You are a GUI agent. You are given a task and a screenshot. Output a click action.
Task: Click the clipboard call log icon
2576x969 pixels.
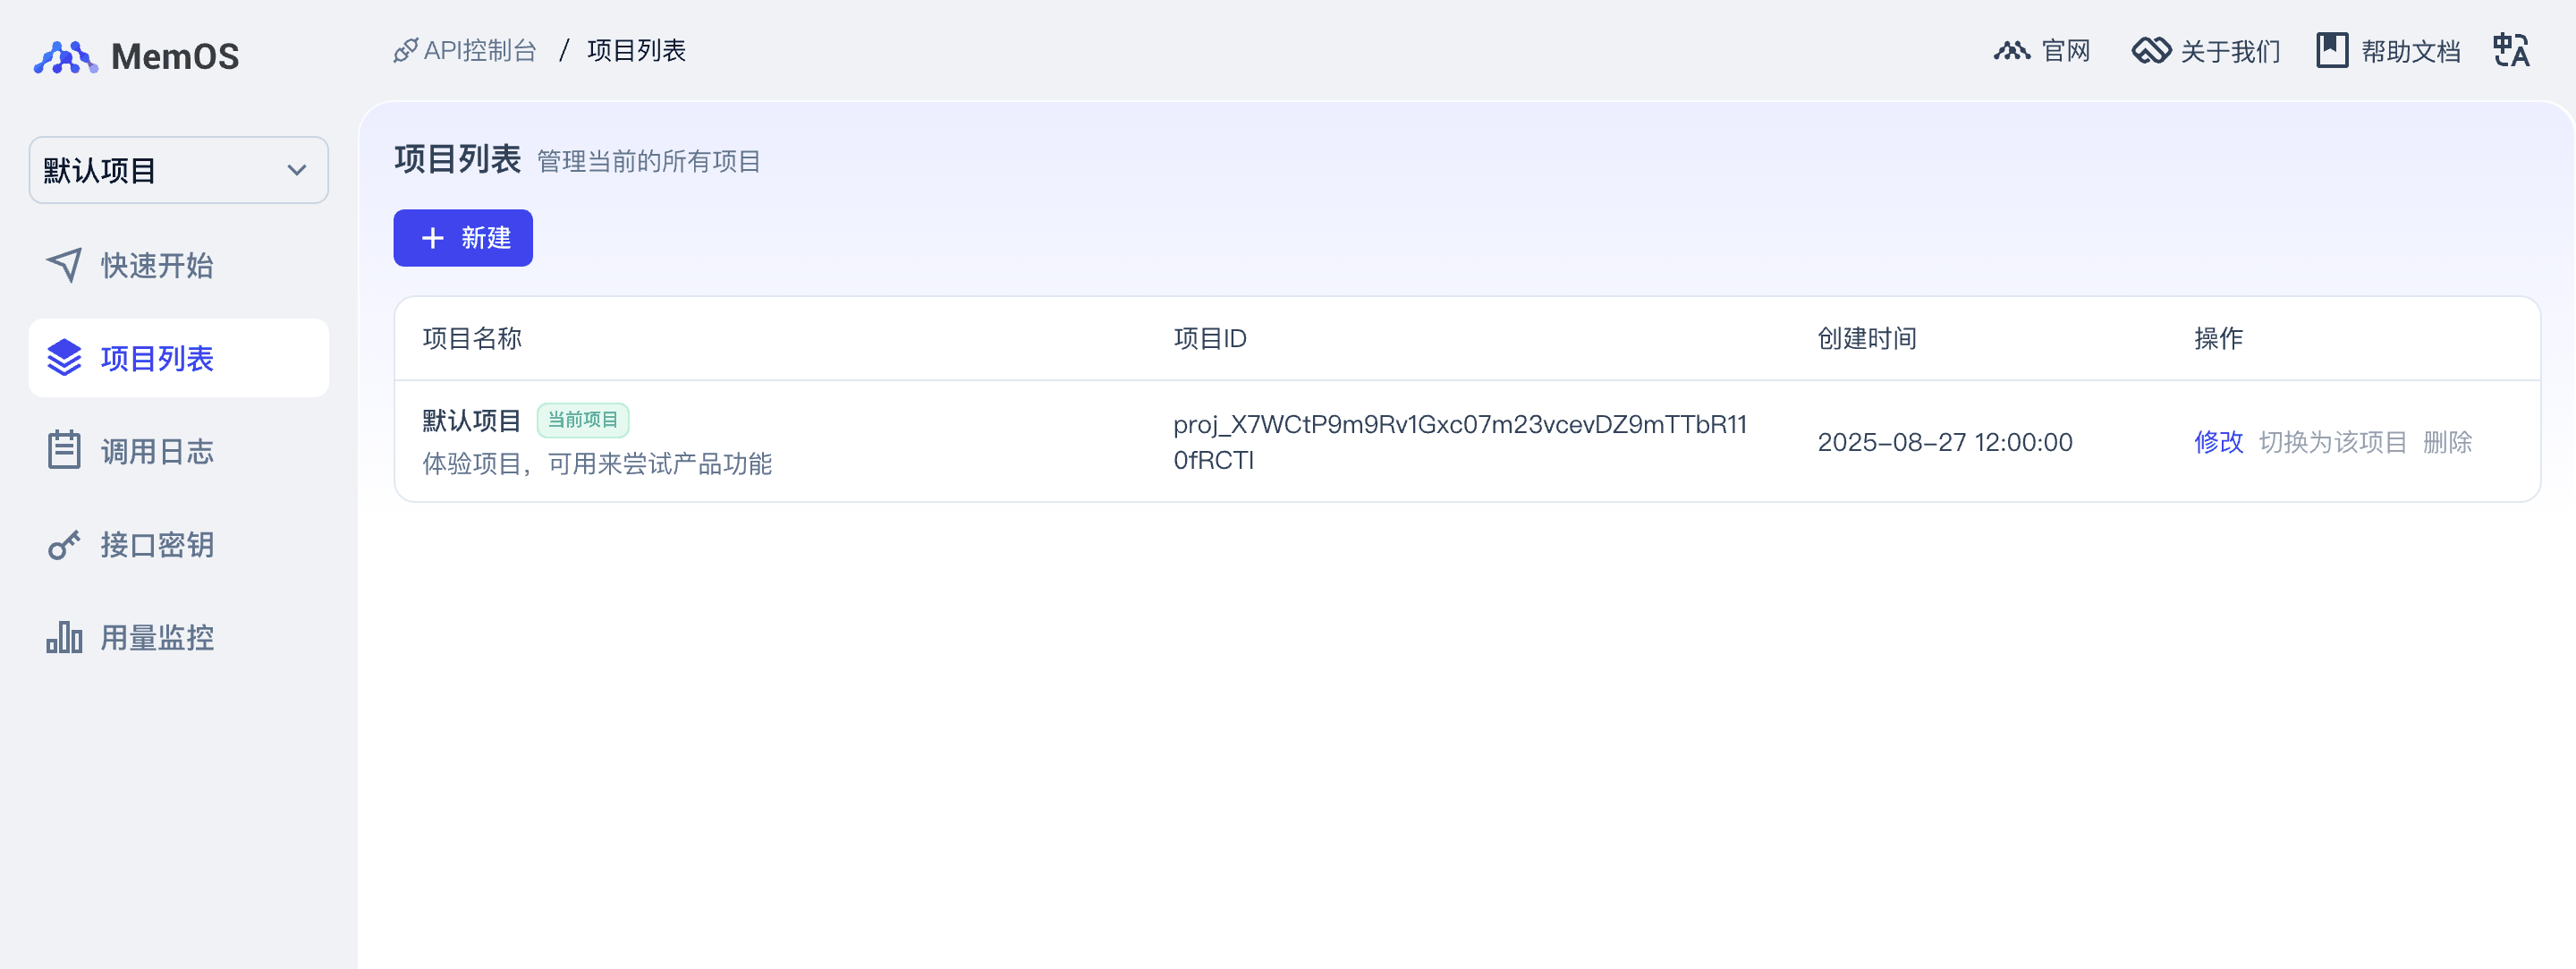[x=64, y=450]
